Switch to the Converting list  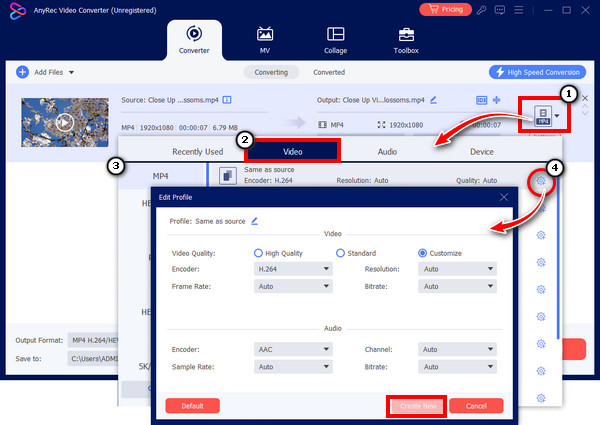[x=271, y=72]
